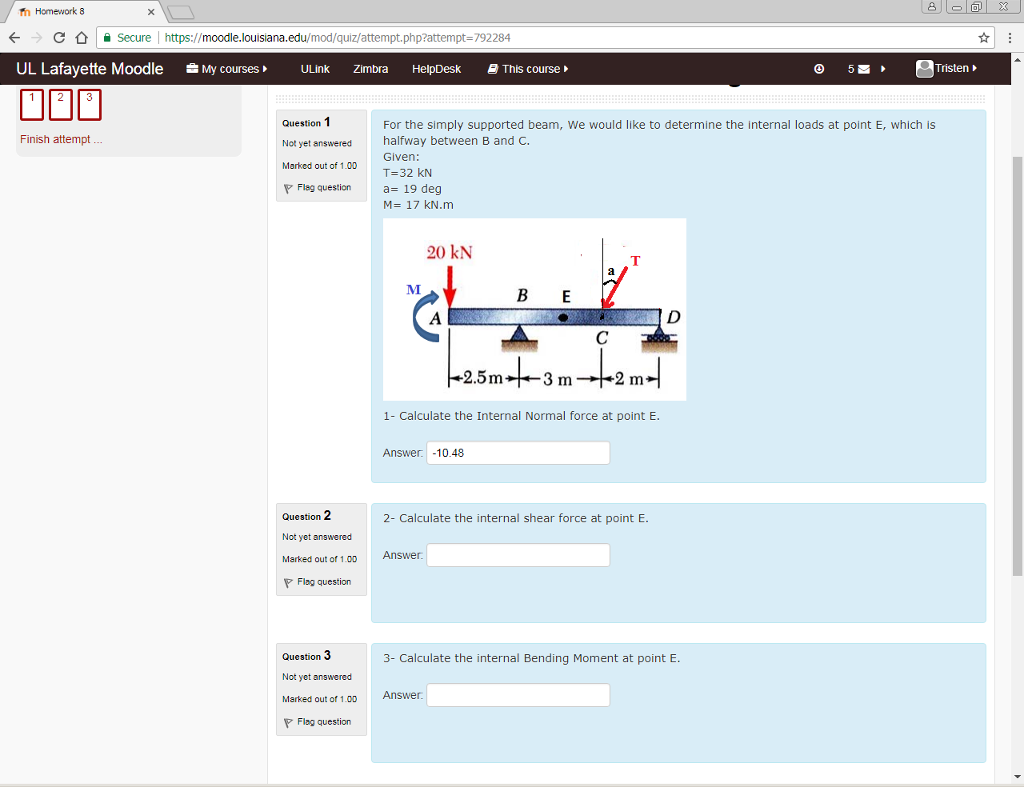This screenshot has width=1024, height=787.
Task: Close the Homework 8 browser tab
Action: point(151,12)
